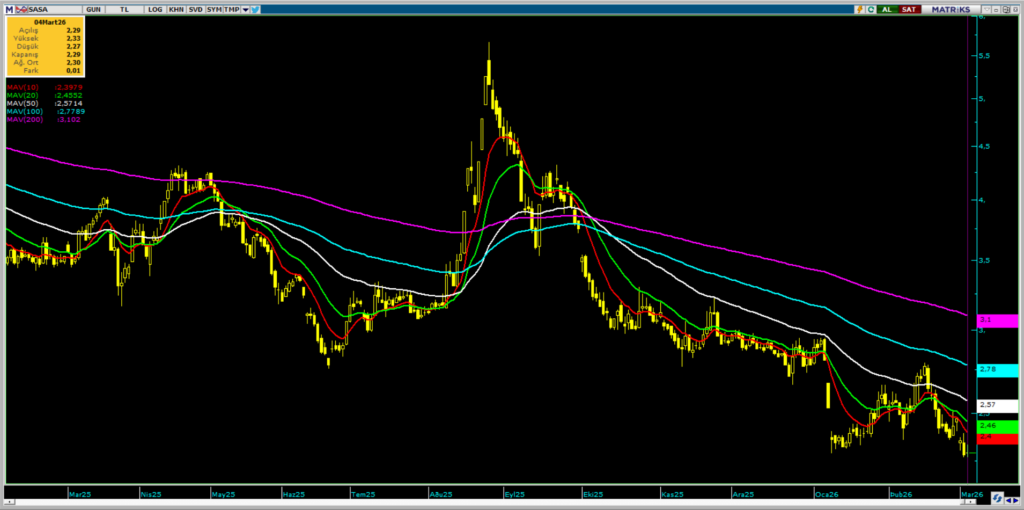Open the SYM menu

tap(214, 8)
